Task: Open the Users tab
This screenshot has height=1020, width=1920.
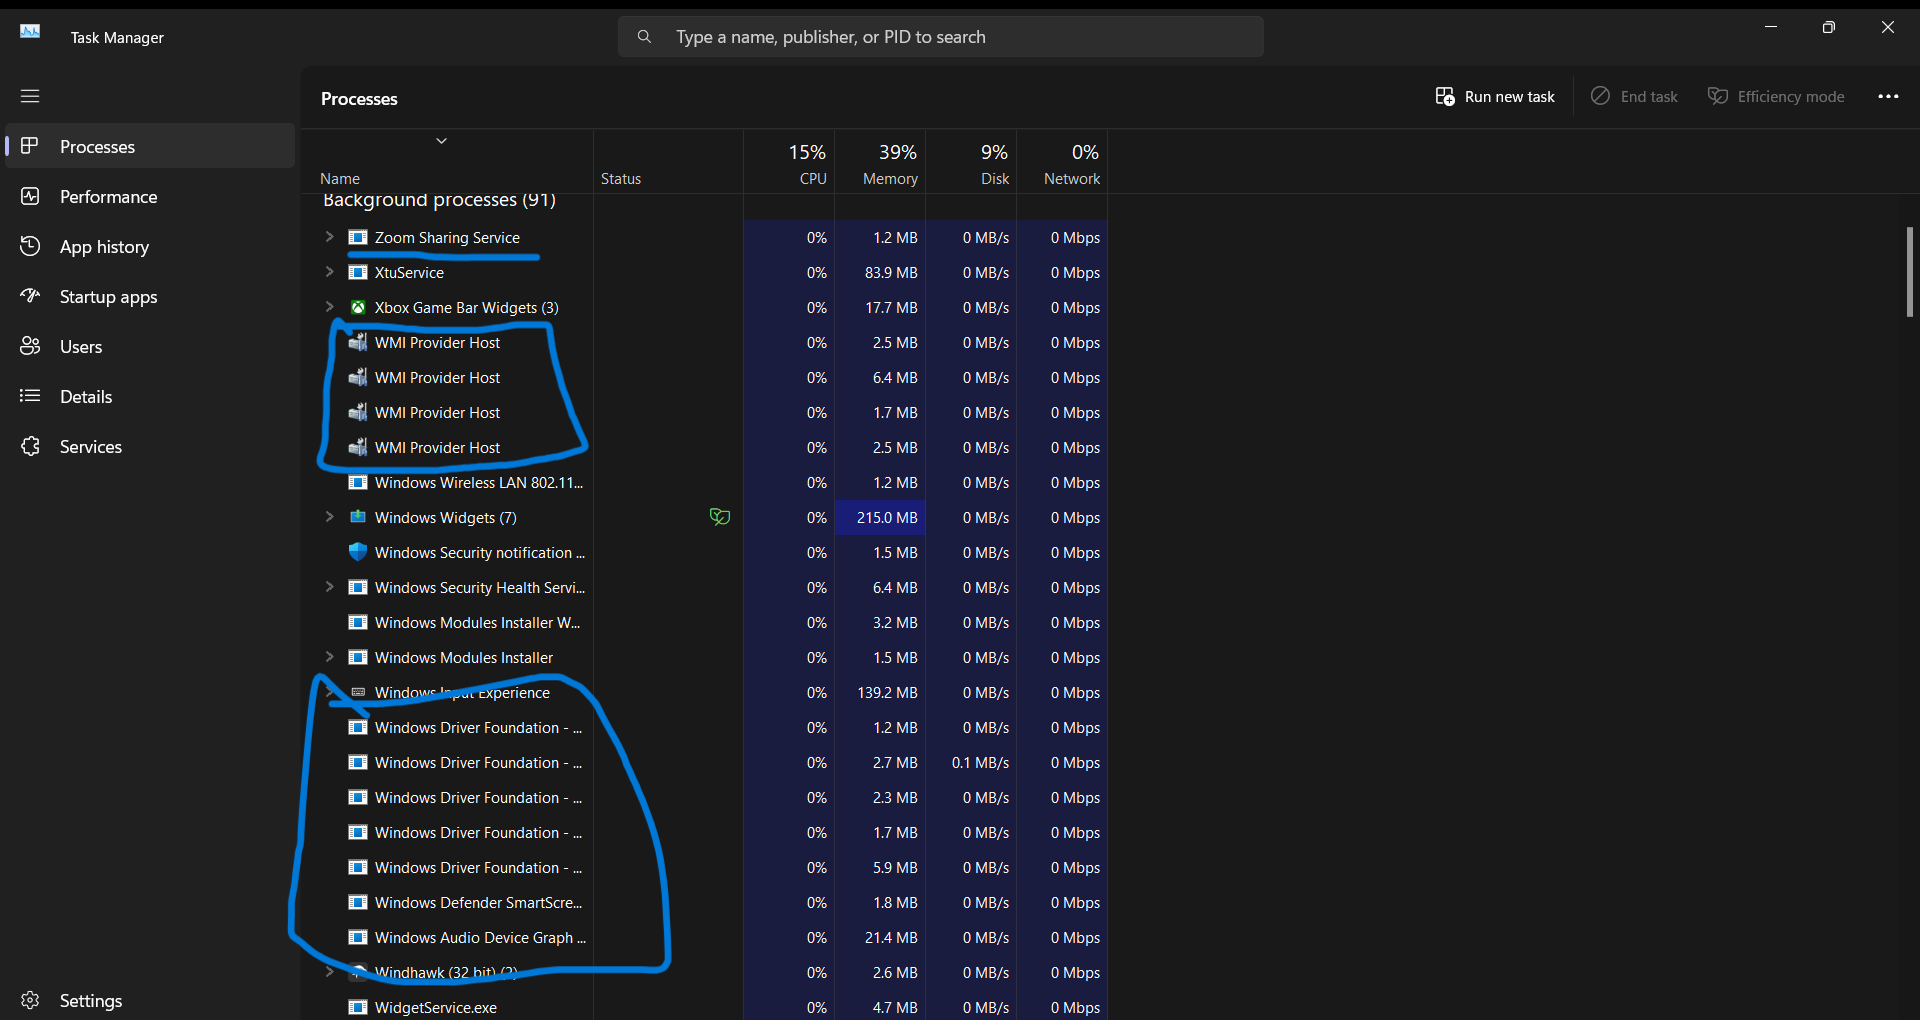Action: (150, 346)
